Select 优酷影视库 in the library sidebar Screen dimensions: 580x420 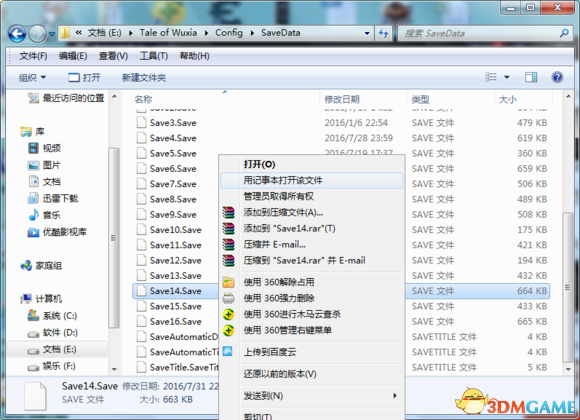pyautogui.click(x=57, y=232)
